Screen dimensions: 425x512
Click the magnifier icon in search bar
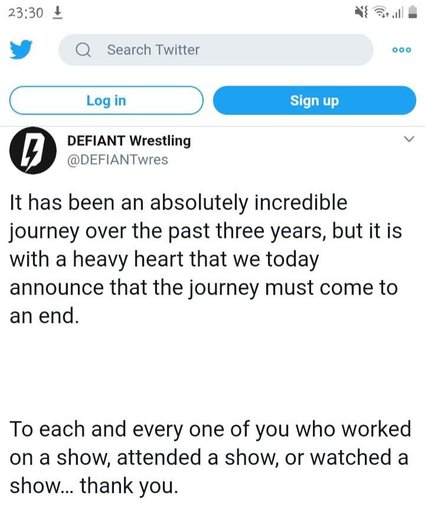(83, 50)
